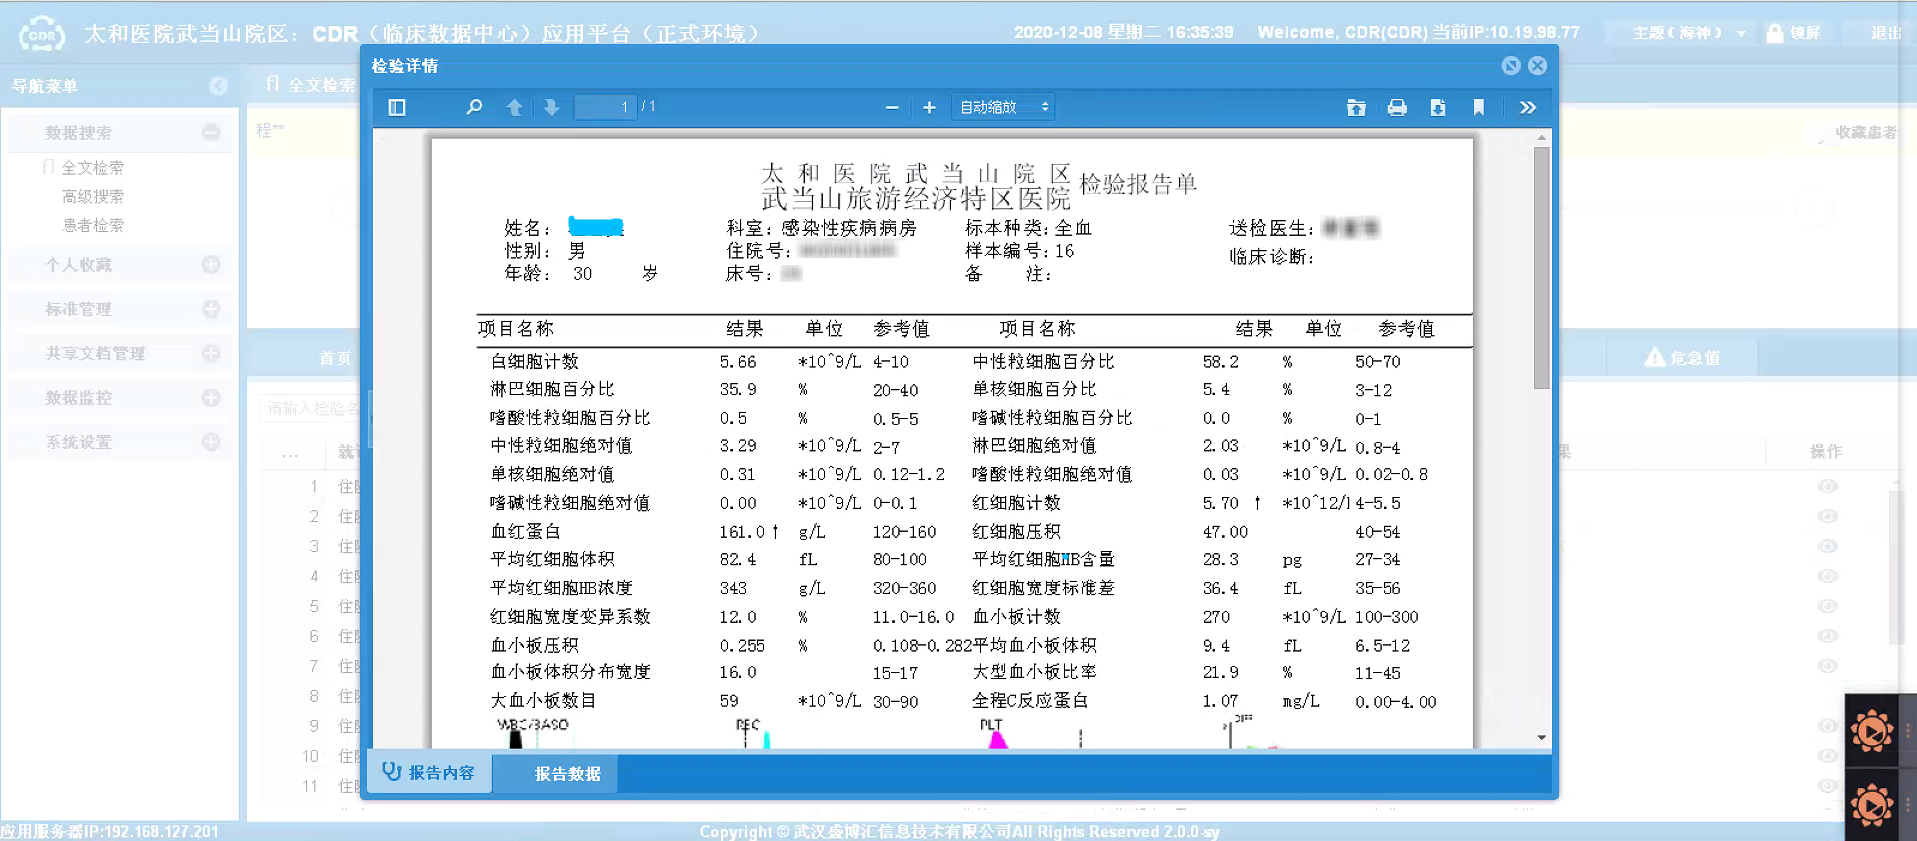Click the bookmark current view icon
Viewport: 1917px width, 841px height.
(1478, 107)
